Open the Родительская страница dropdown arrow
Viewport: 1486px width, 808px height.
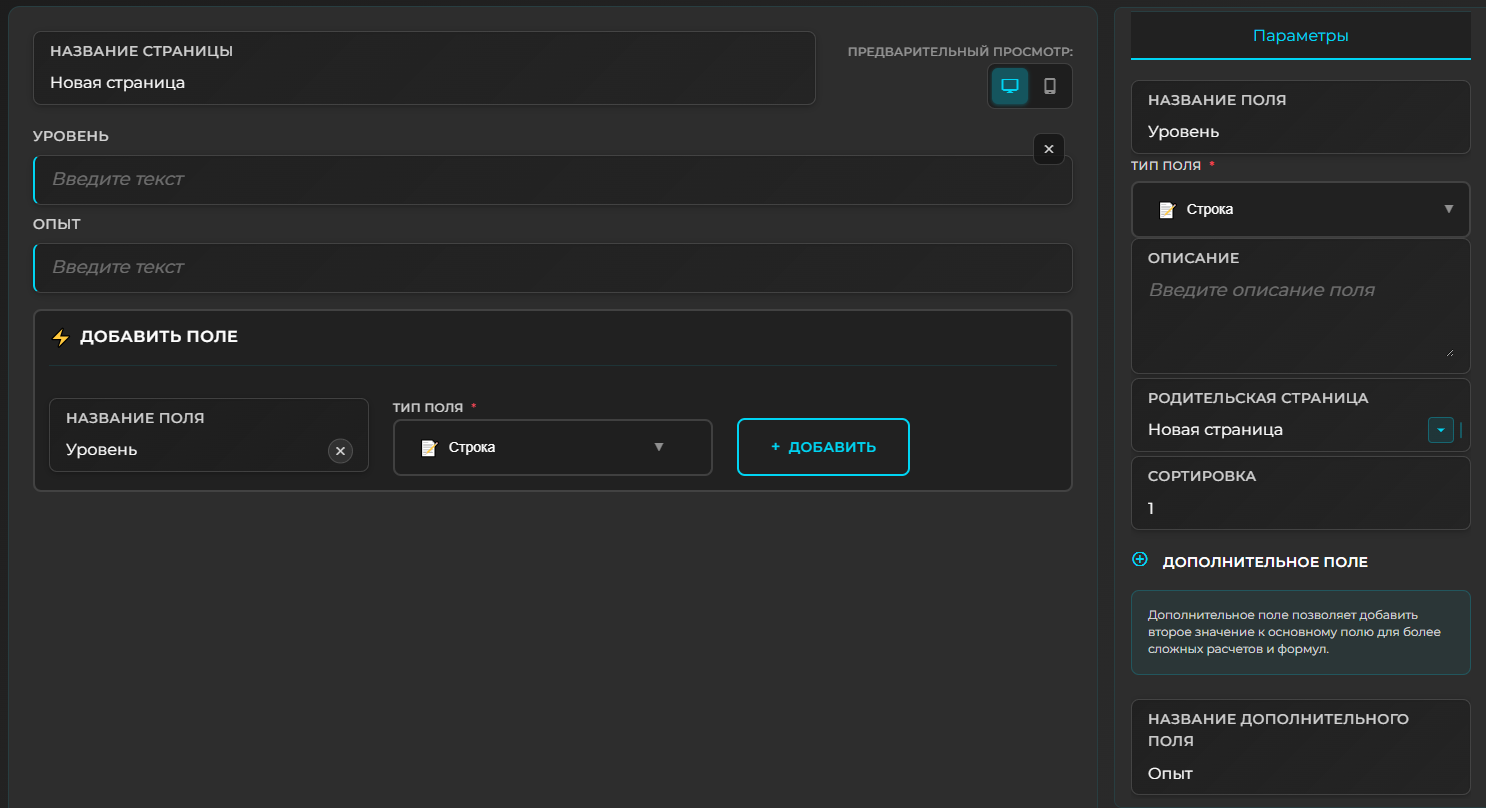[1440, 430]
